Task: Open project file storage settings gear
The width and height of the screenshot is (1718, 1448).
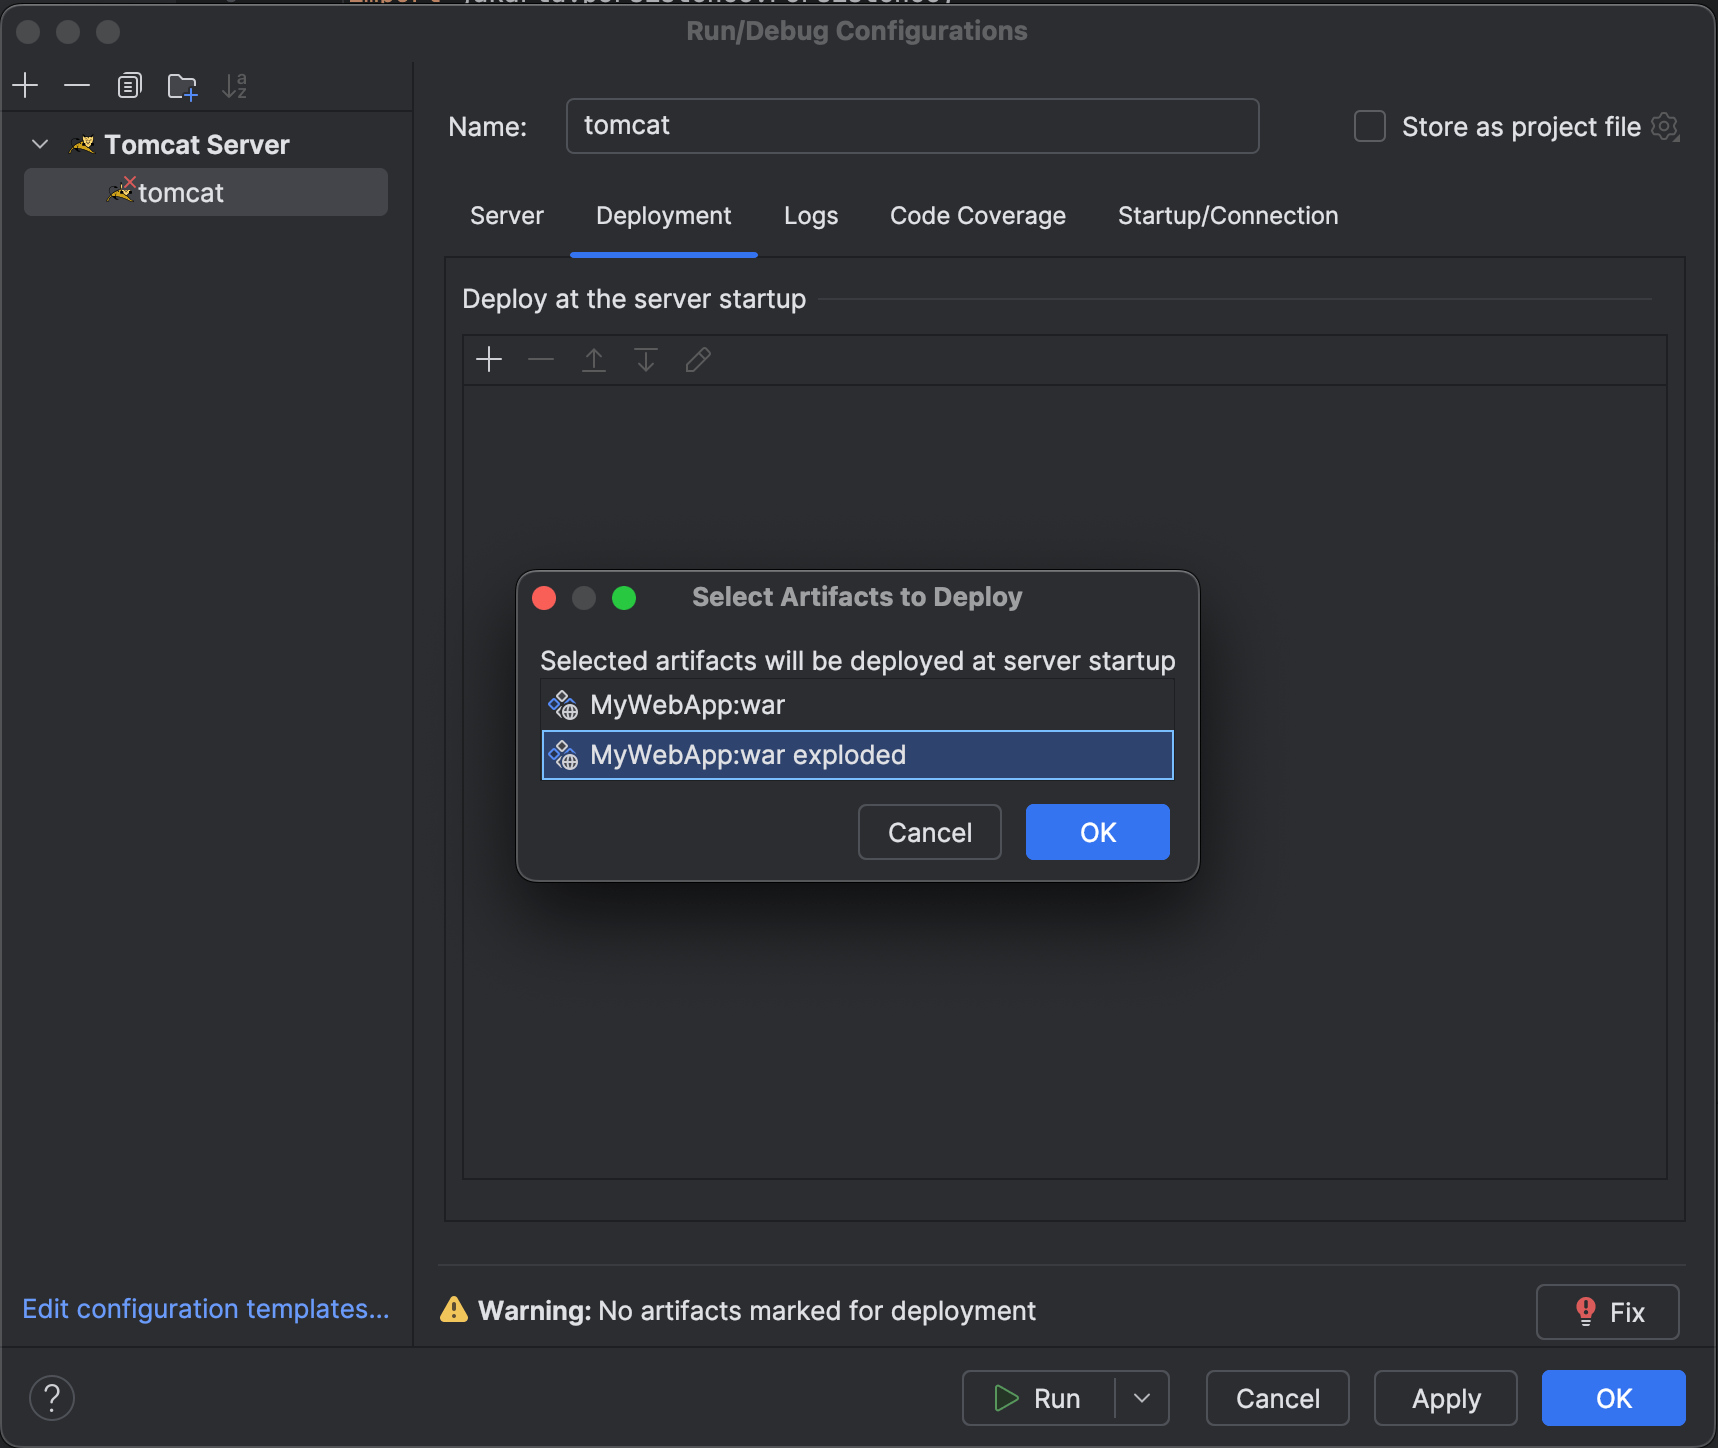Action: [x=1666, y=126]
